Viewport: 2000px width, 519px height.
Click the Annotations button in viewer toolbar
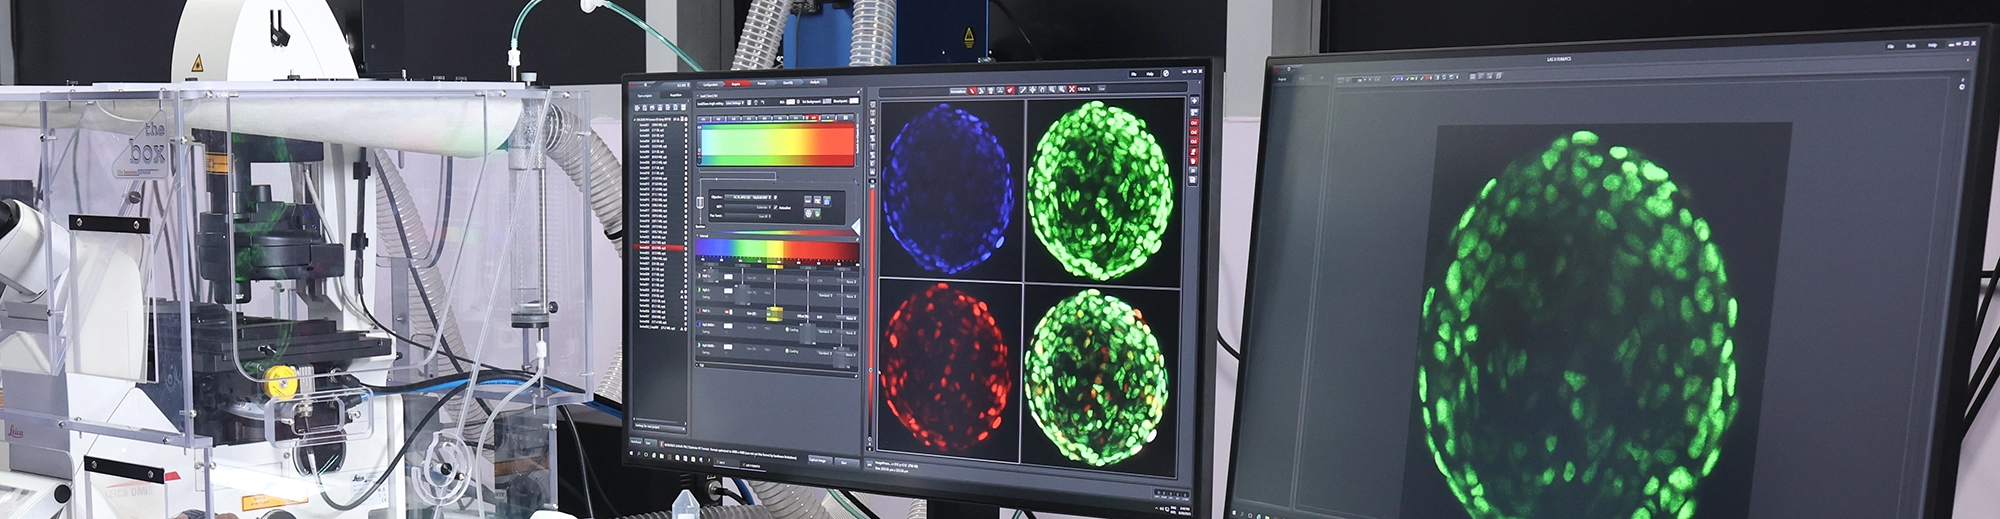point(959,90)
